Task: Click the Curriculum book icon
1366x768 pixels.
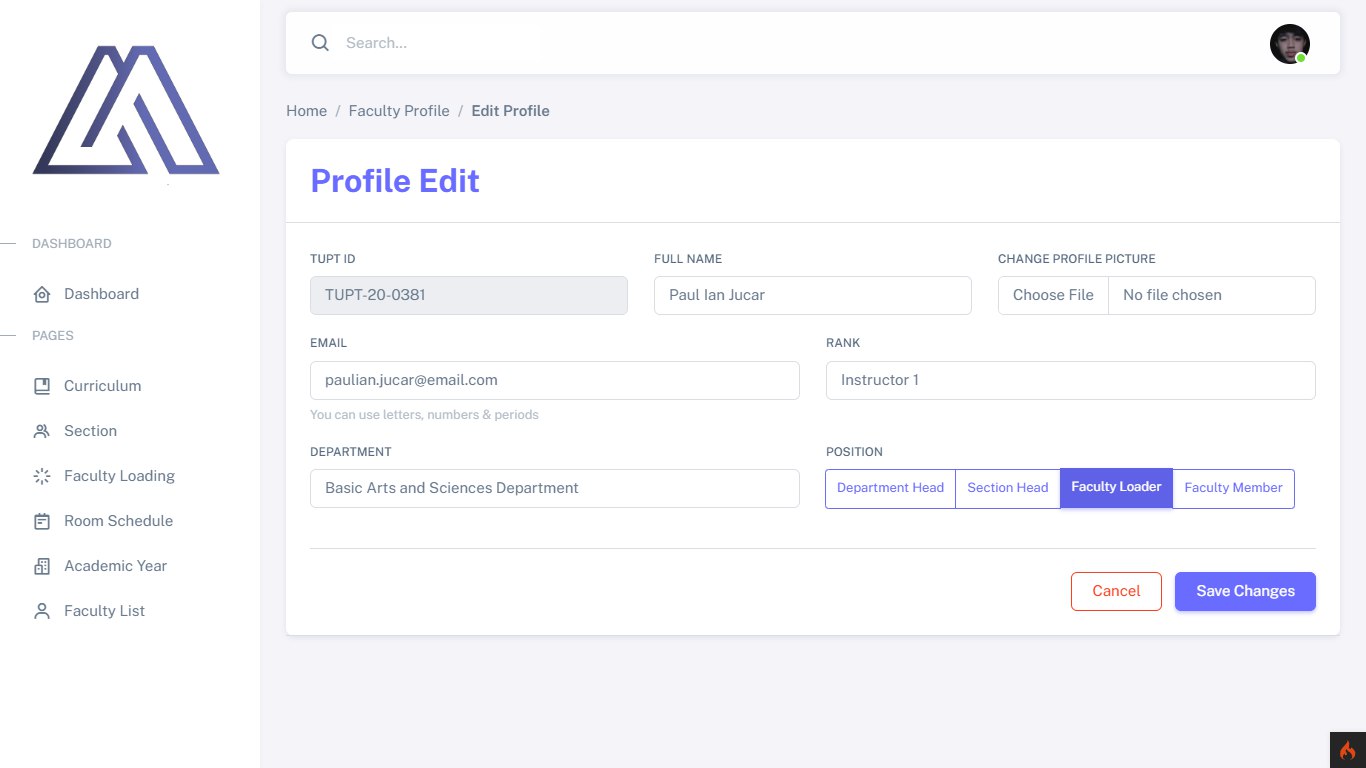Action: tap(42, 386)
